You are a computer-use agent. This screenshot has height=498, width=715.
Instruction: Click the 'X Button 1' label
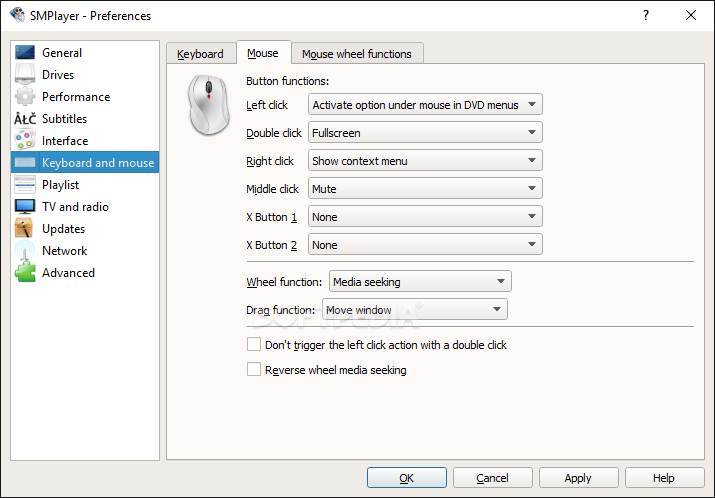[271, 217]
